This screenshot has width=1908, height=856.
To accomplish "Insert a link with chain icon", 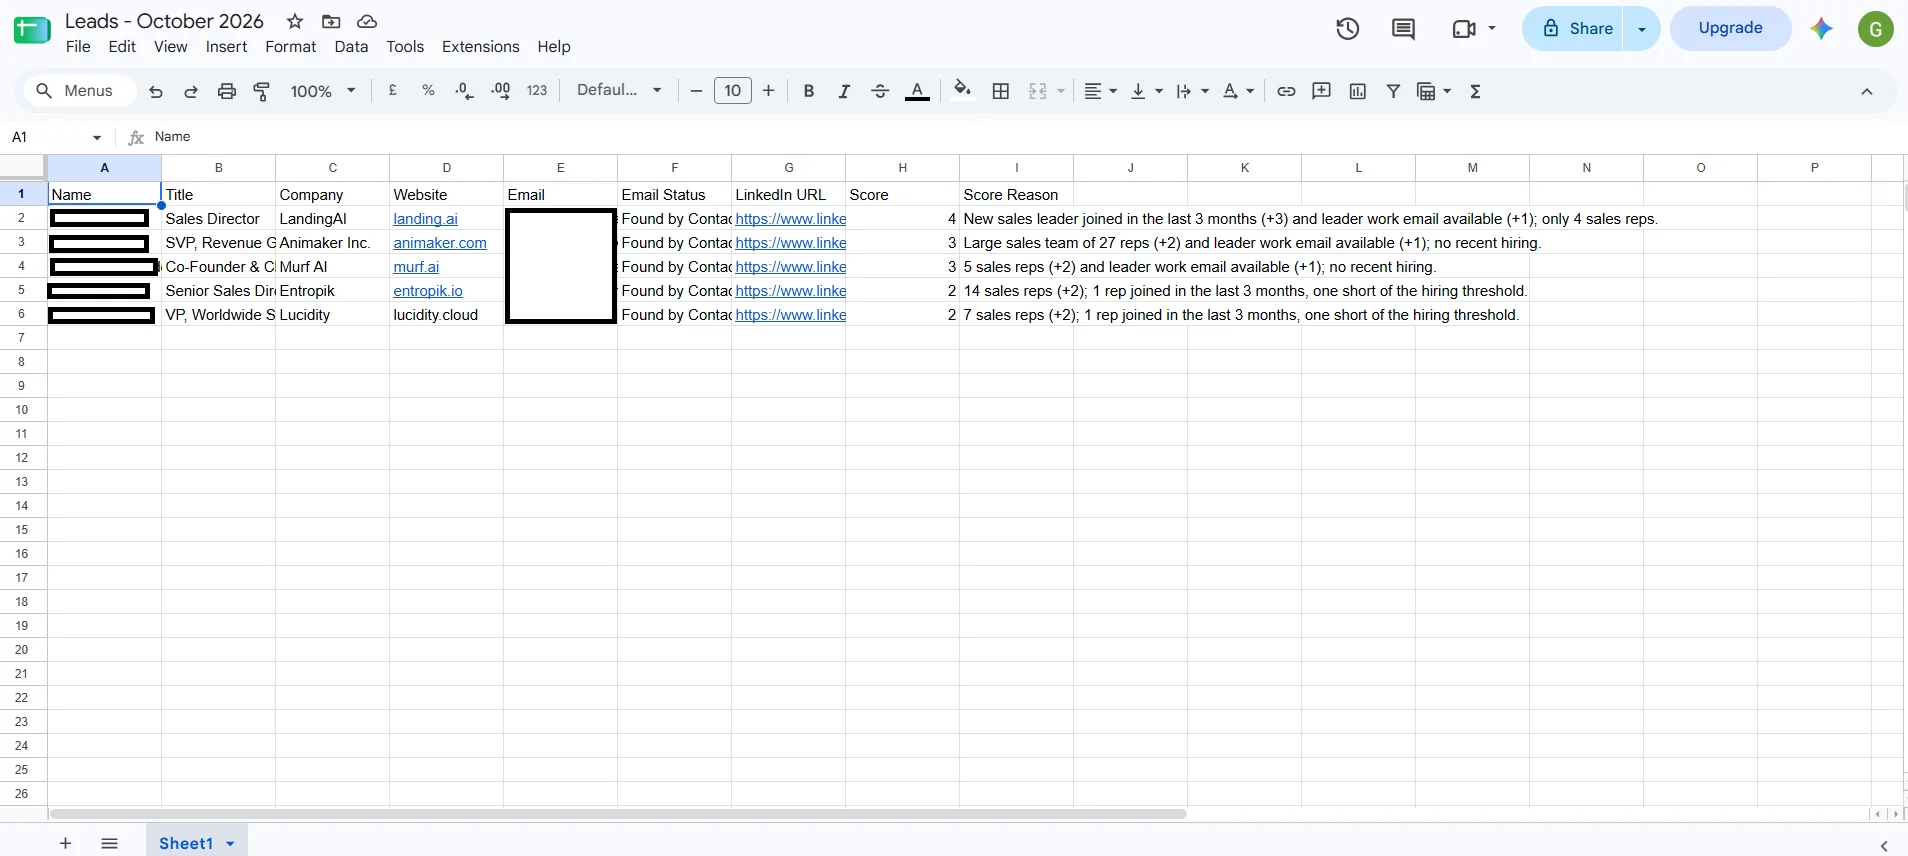I will (x=1286, y=91).
